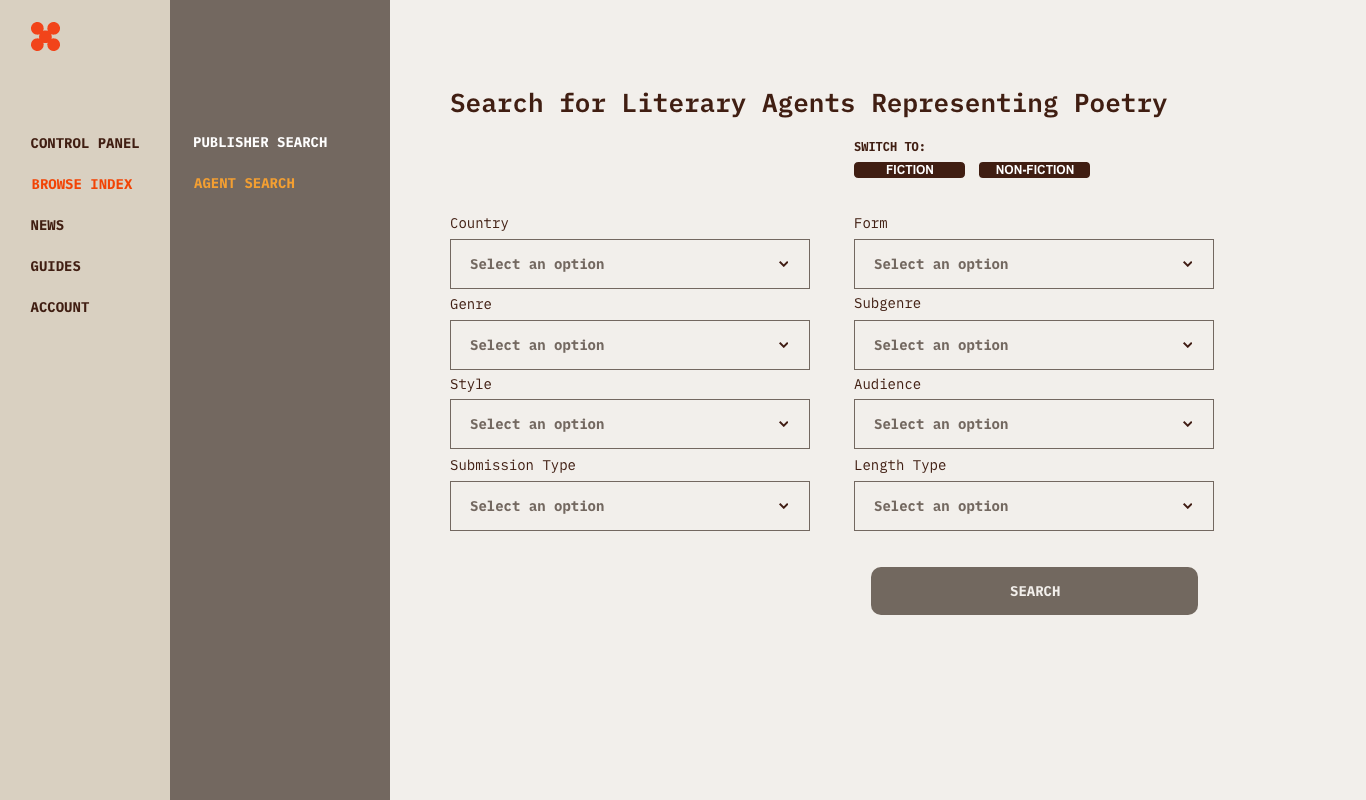
Task: Click the Submission Type chevron arrow
Action: click(784, 506)
